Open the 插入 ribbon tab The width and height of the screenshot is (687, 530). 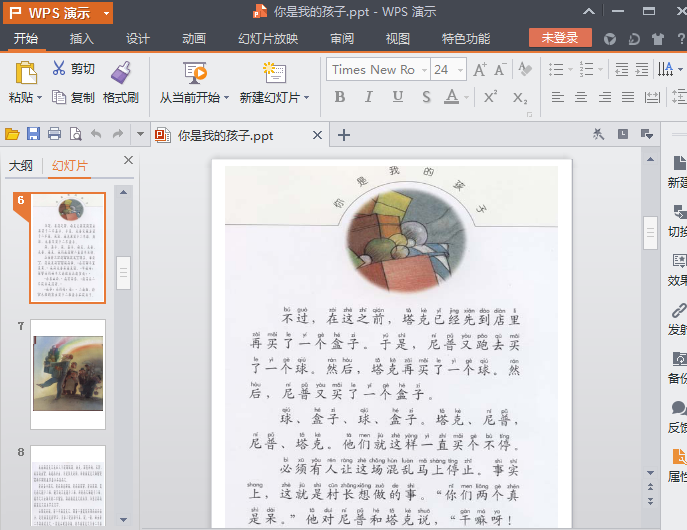coord(81,39)
